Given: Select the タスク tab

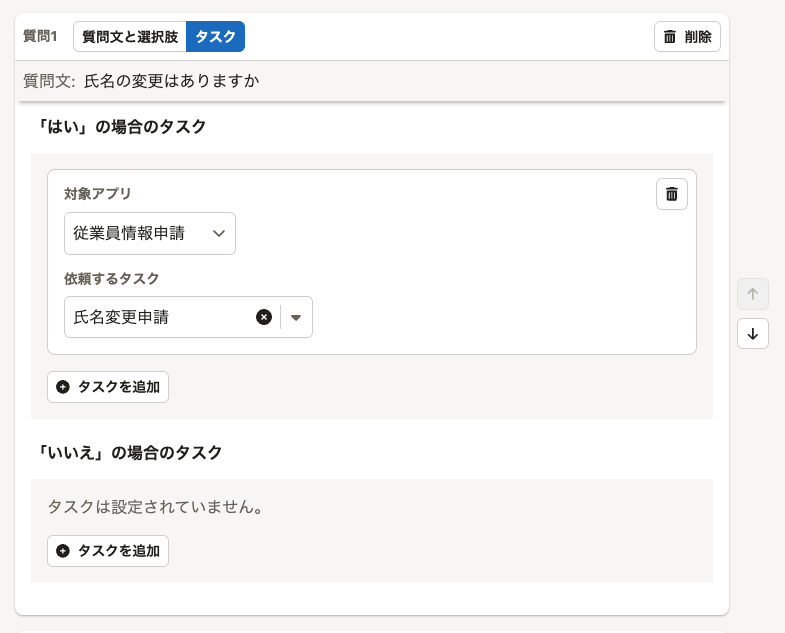Looking at the screenshot, I should pyautogui.click(x=215, y=37).
